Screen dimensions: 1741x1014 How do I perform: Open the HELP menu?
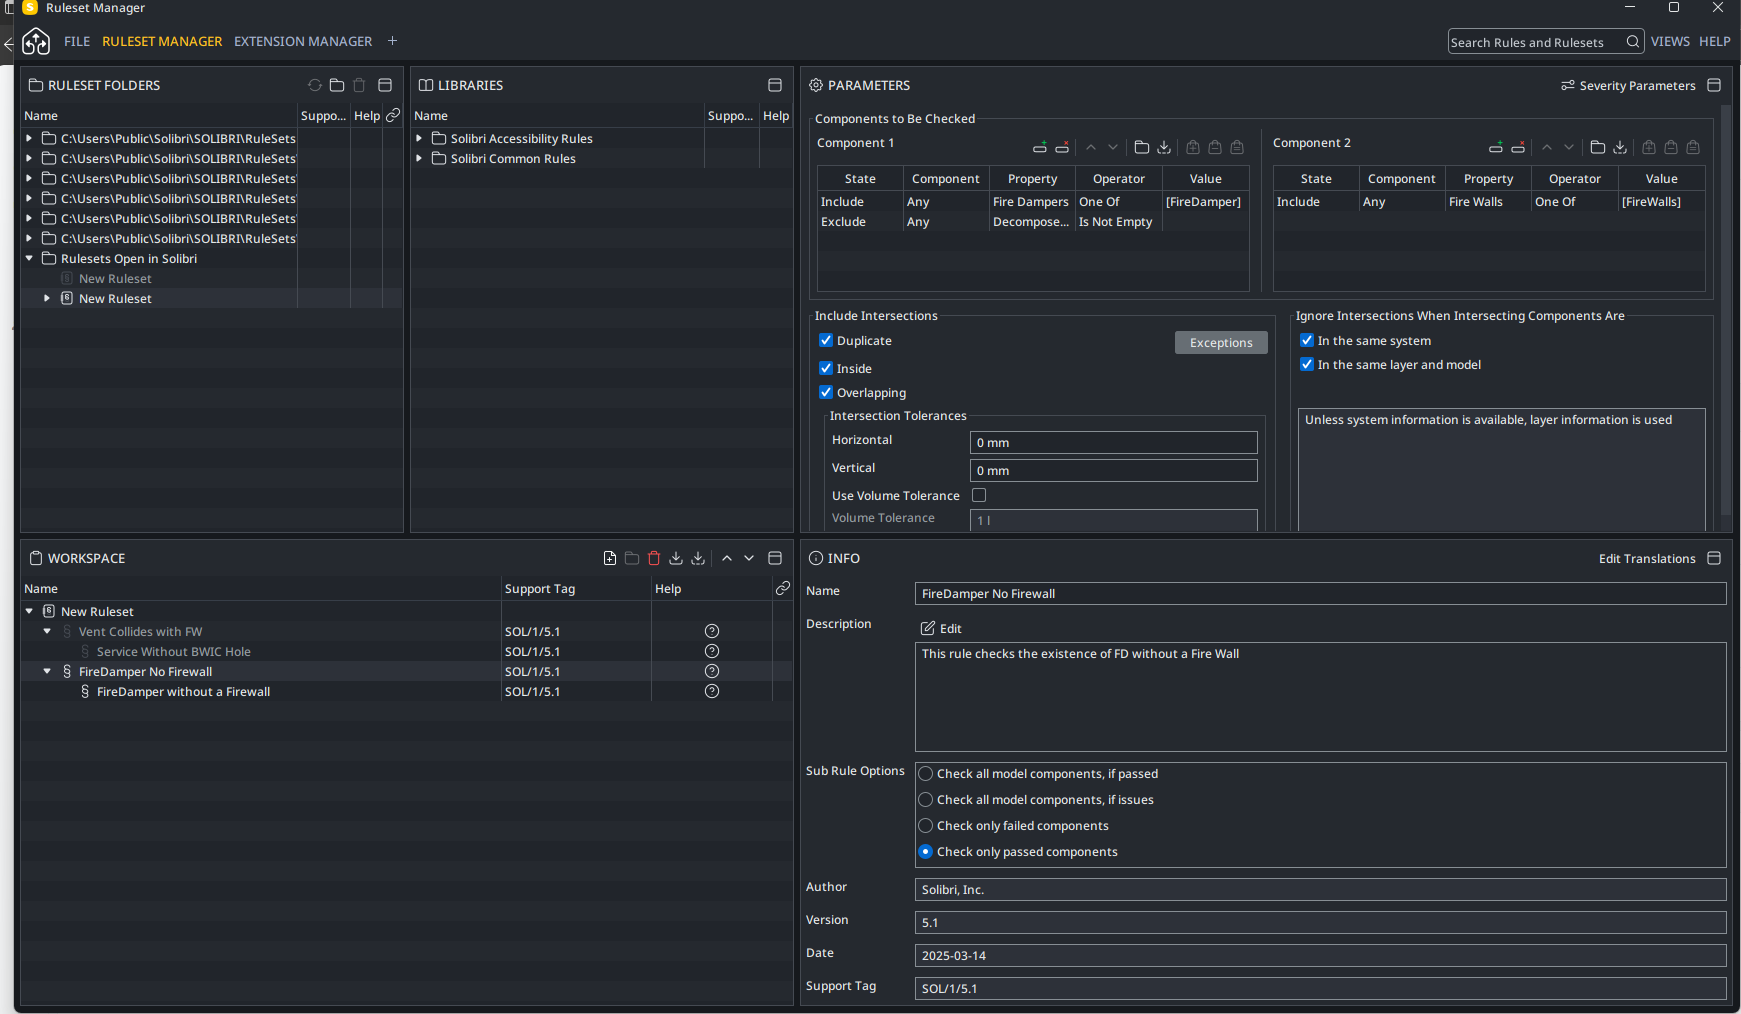(x=1715, y=41)
